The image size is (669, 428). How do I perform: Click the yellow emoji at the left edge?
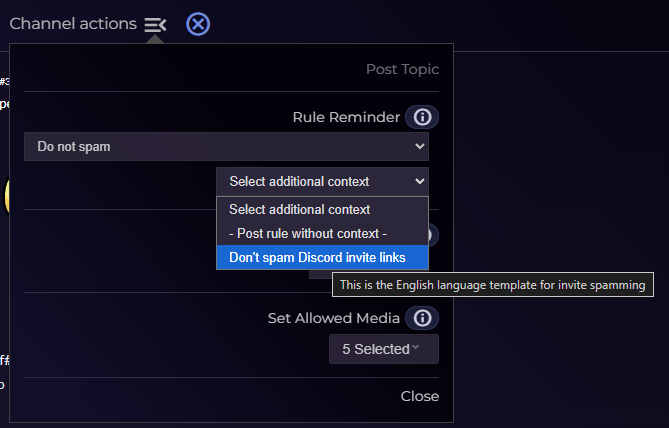coord(5,196)
